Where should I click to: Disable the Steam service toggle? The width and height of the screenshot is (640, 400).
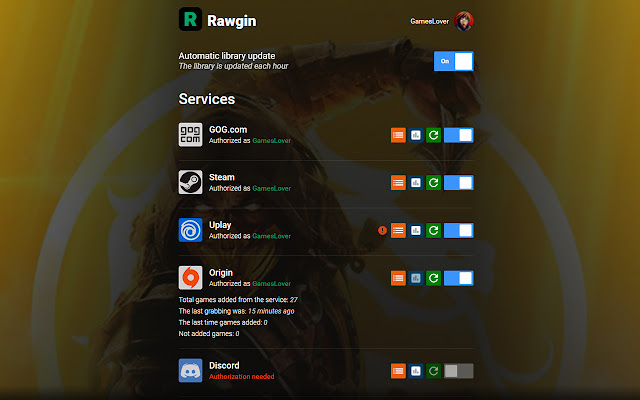tap(459, 182)
